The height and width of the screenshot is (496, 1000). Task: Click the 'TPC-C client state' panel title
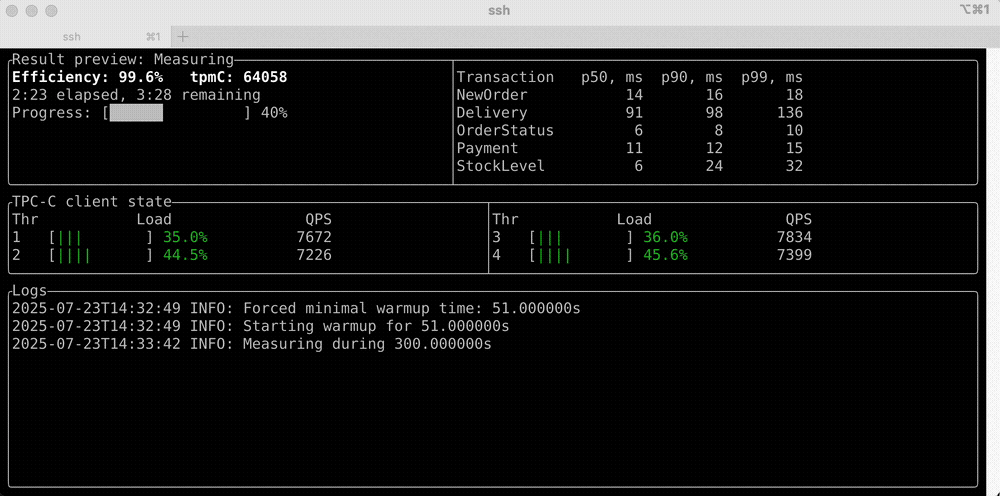click(x=92, y=201)
